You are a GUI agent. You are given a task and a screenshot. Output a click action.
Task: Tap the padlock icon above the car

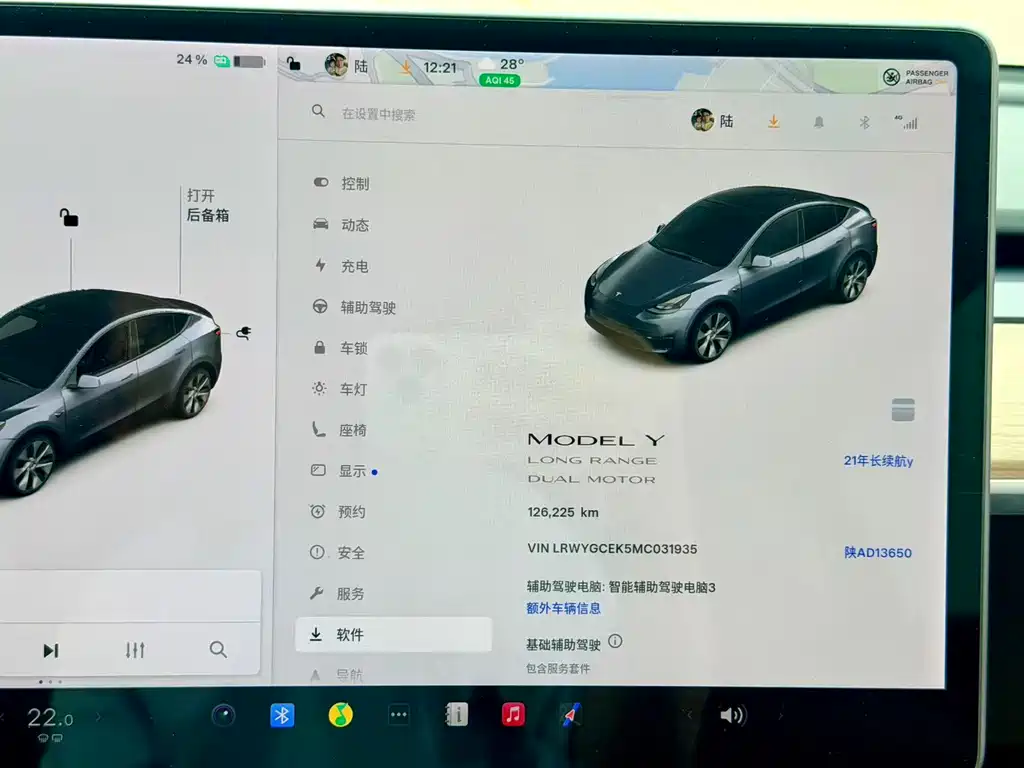click(x=69, y=217)
